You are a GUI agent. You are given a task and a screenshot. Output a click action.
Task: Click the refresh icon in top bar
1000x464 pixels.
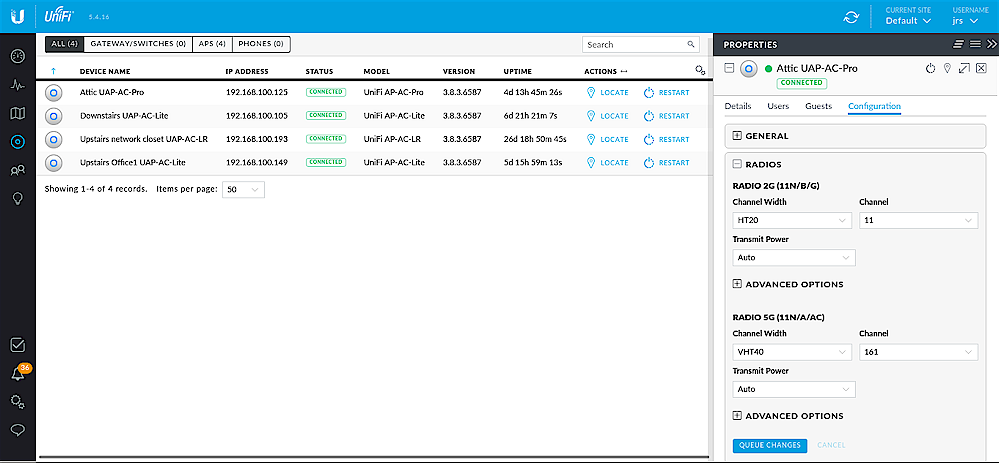coord(851,17)
